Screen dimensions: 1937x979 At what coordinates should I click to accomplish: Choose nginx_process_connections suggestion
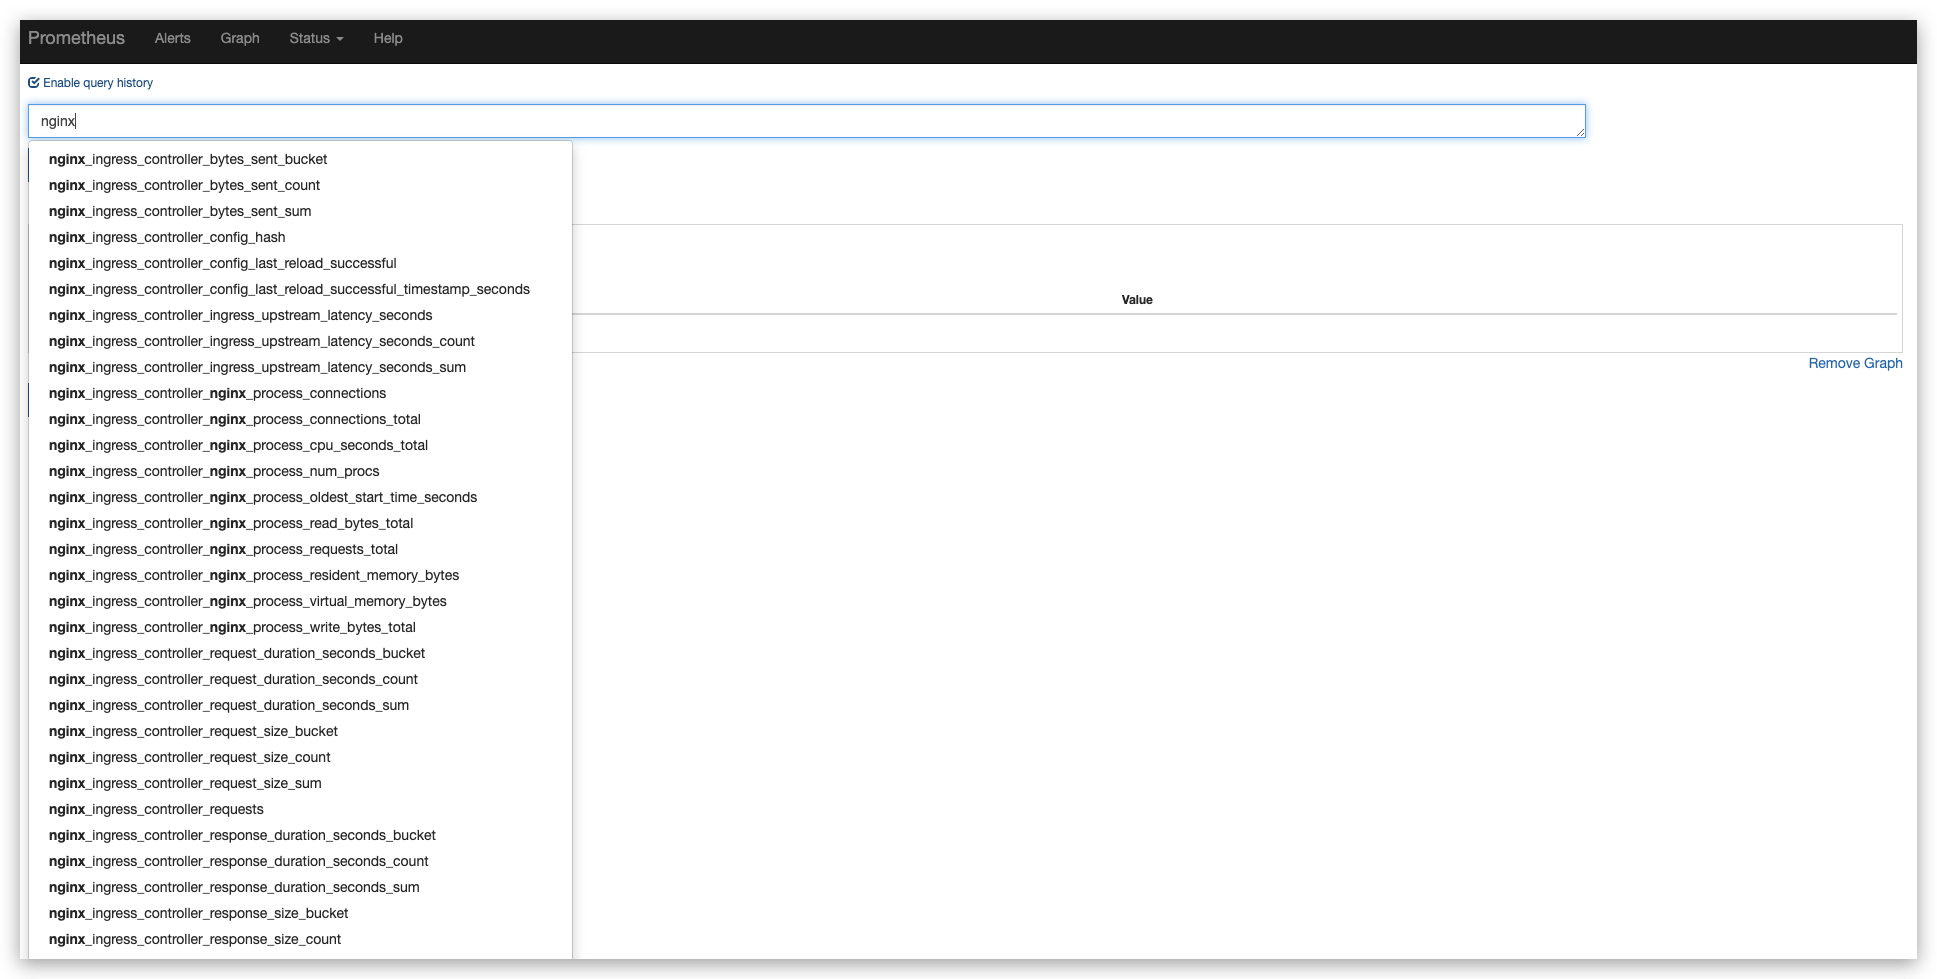tap(300, 393)
